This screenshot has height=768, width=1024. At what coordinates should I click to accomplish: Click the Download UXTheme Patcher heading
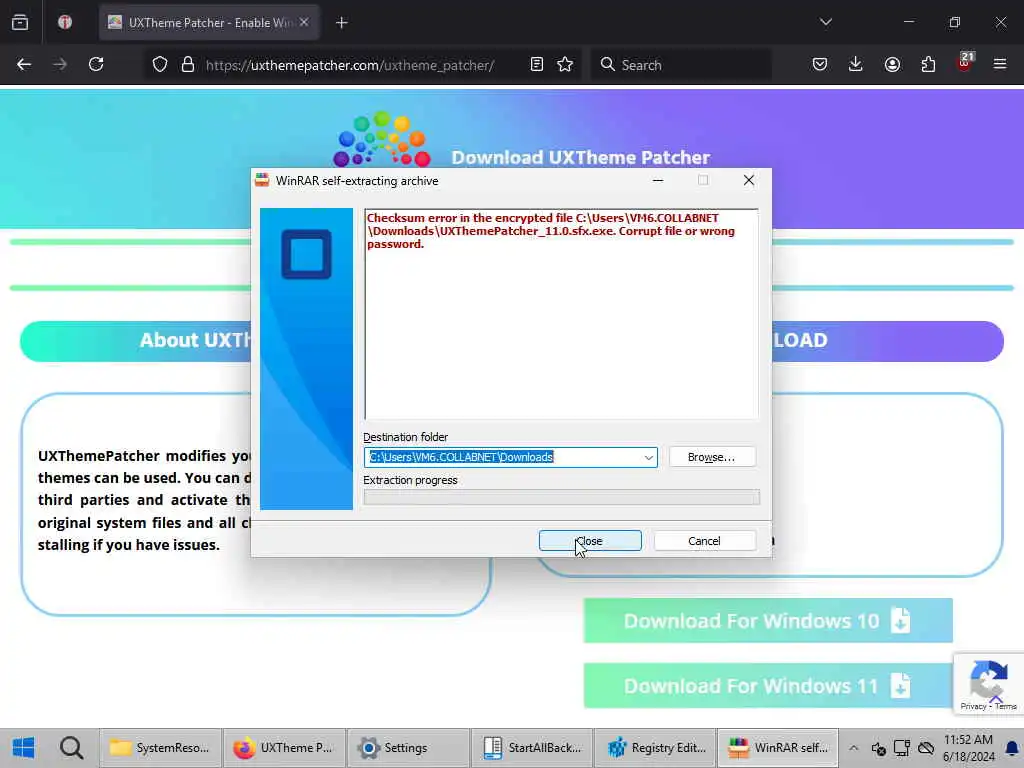tap(581, 158)
